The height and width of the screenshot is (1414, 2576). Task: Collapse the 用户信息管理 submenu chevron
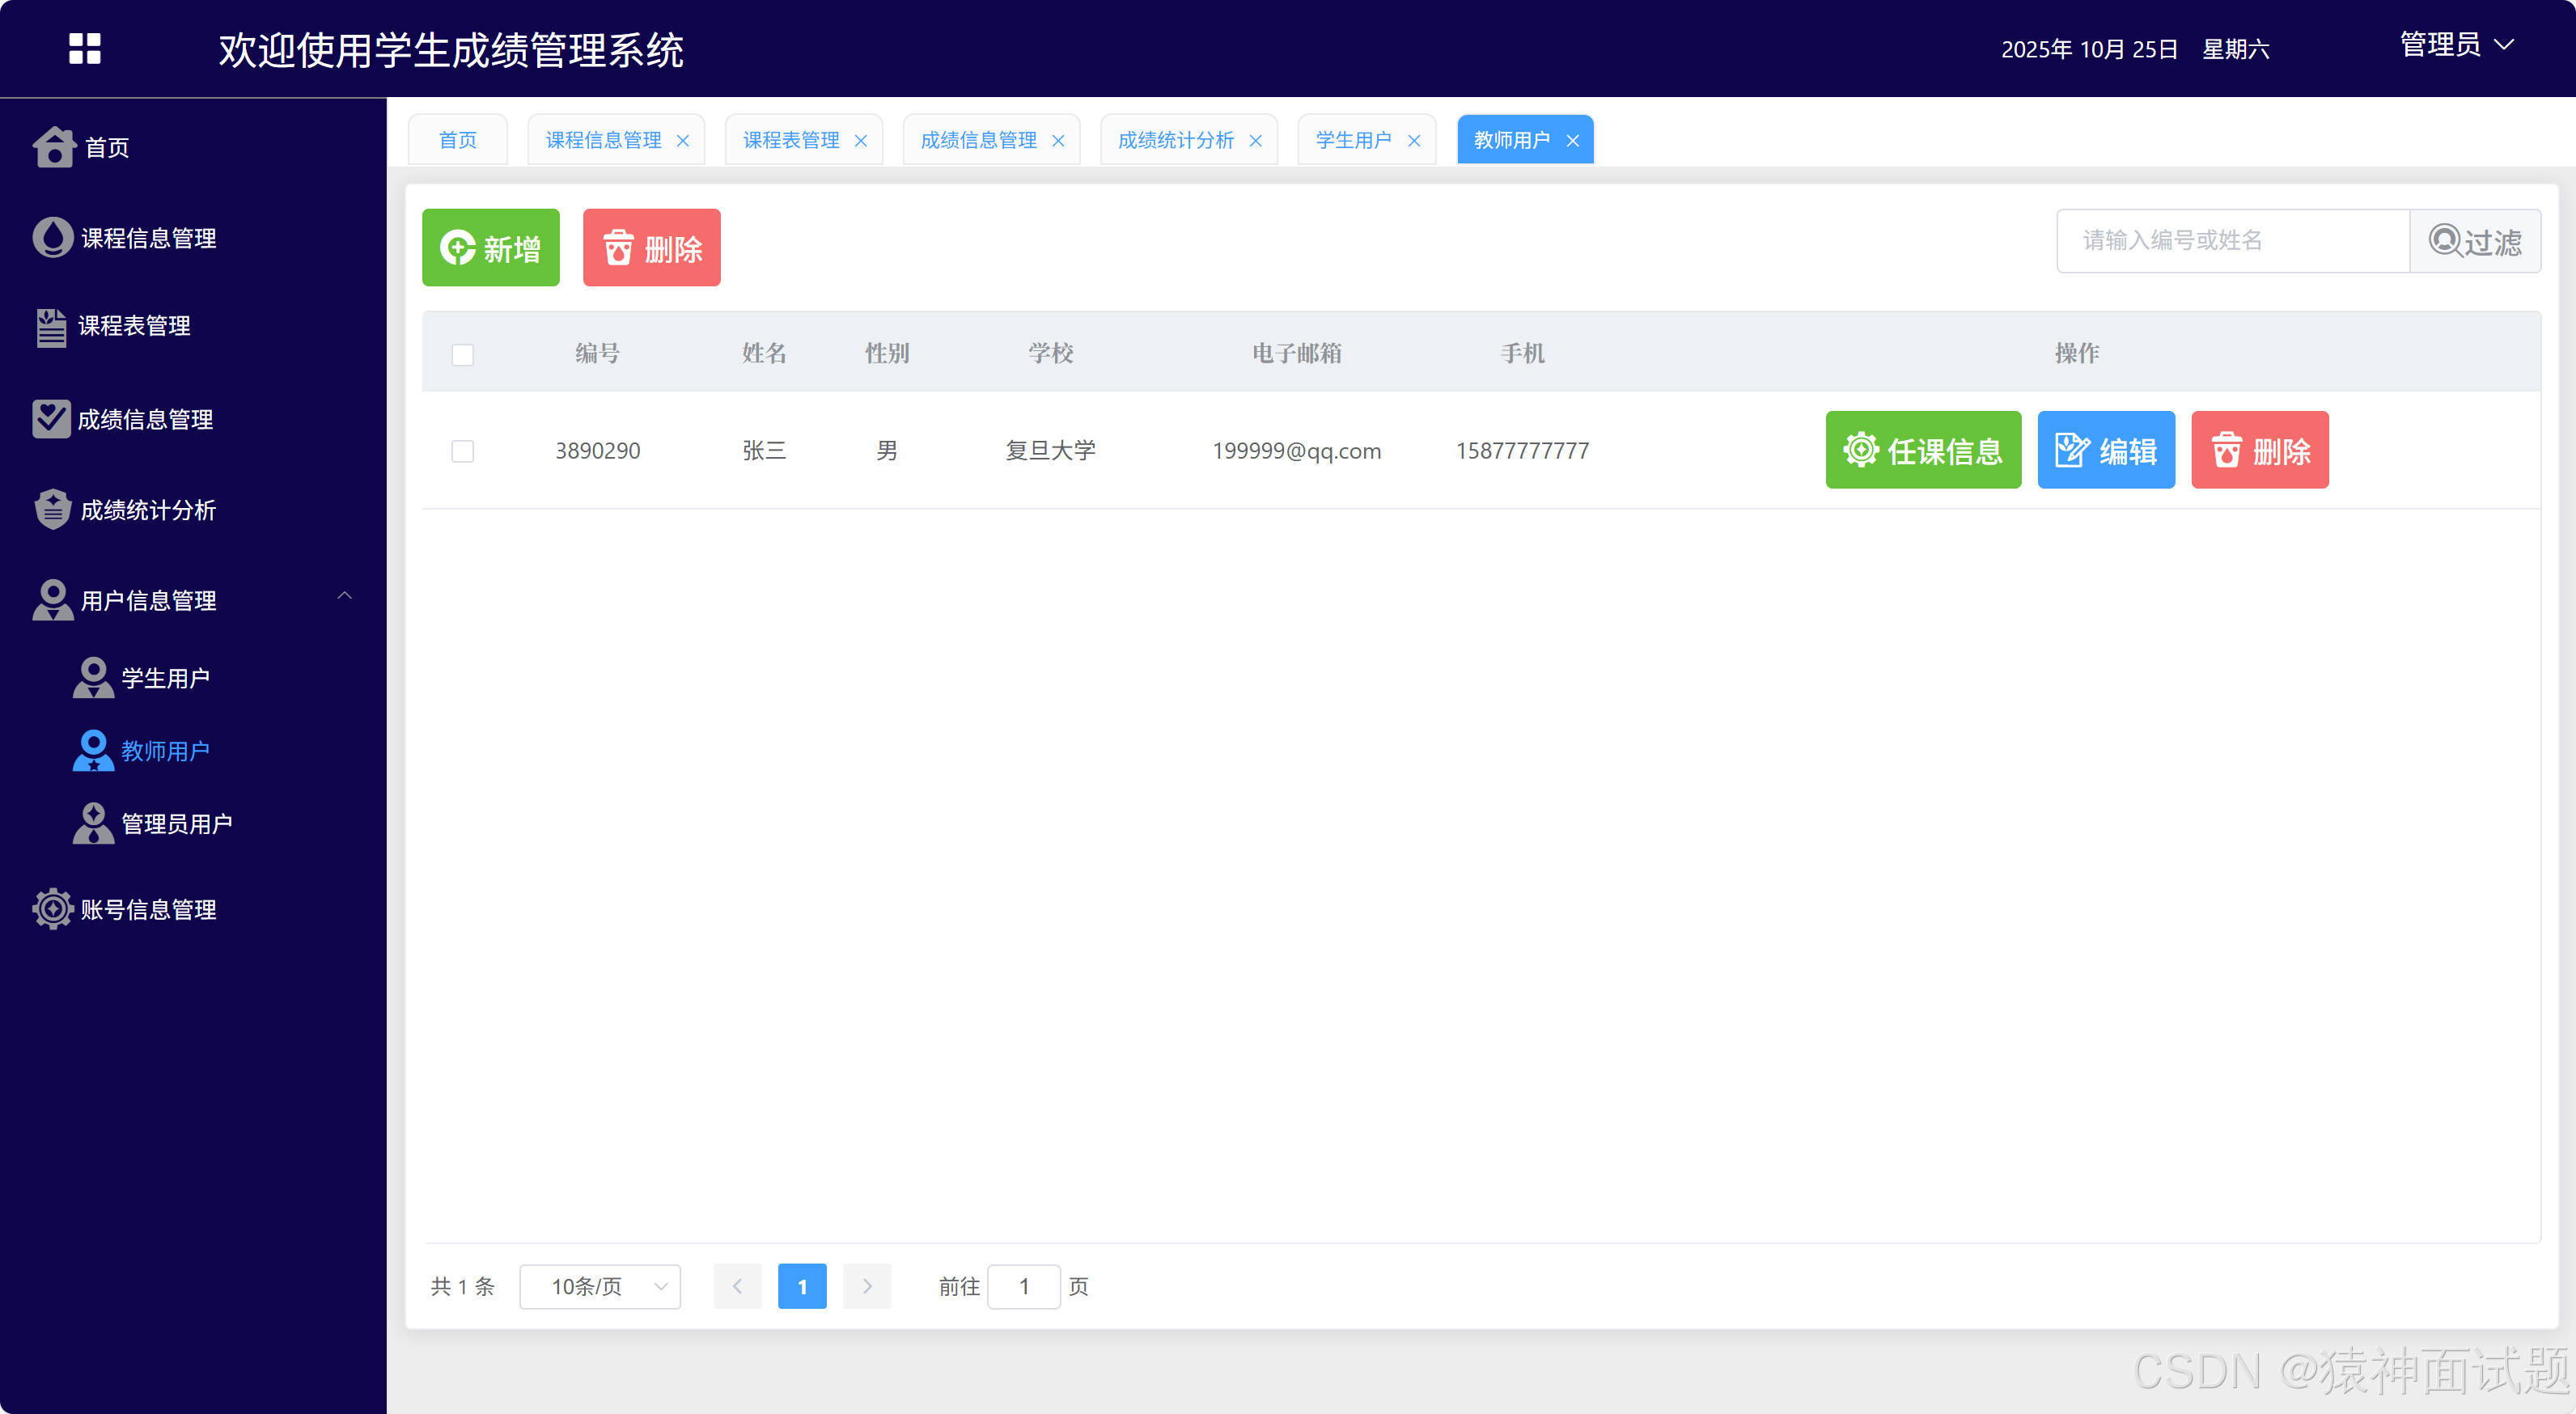[x=345, y=596]
